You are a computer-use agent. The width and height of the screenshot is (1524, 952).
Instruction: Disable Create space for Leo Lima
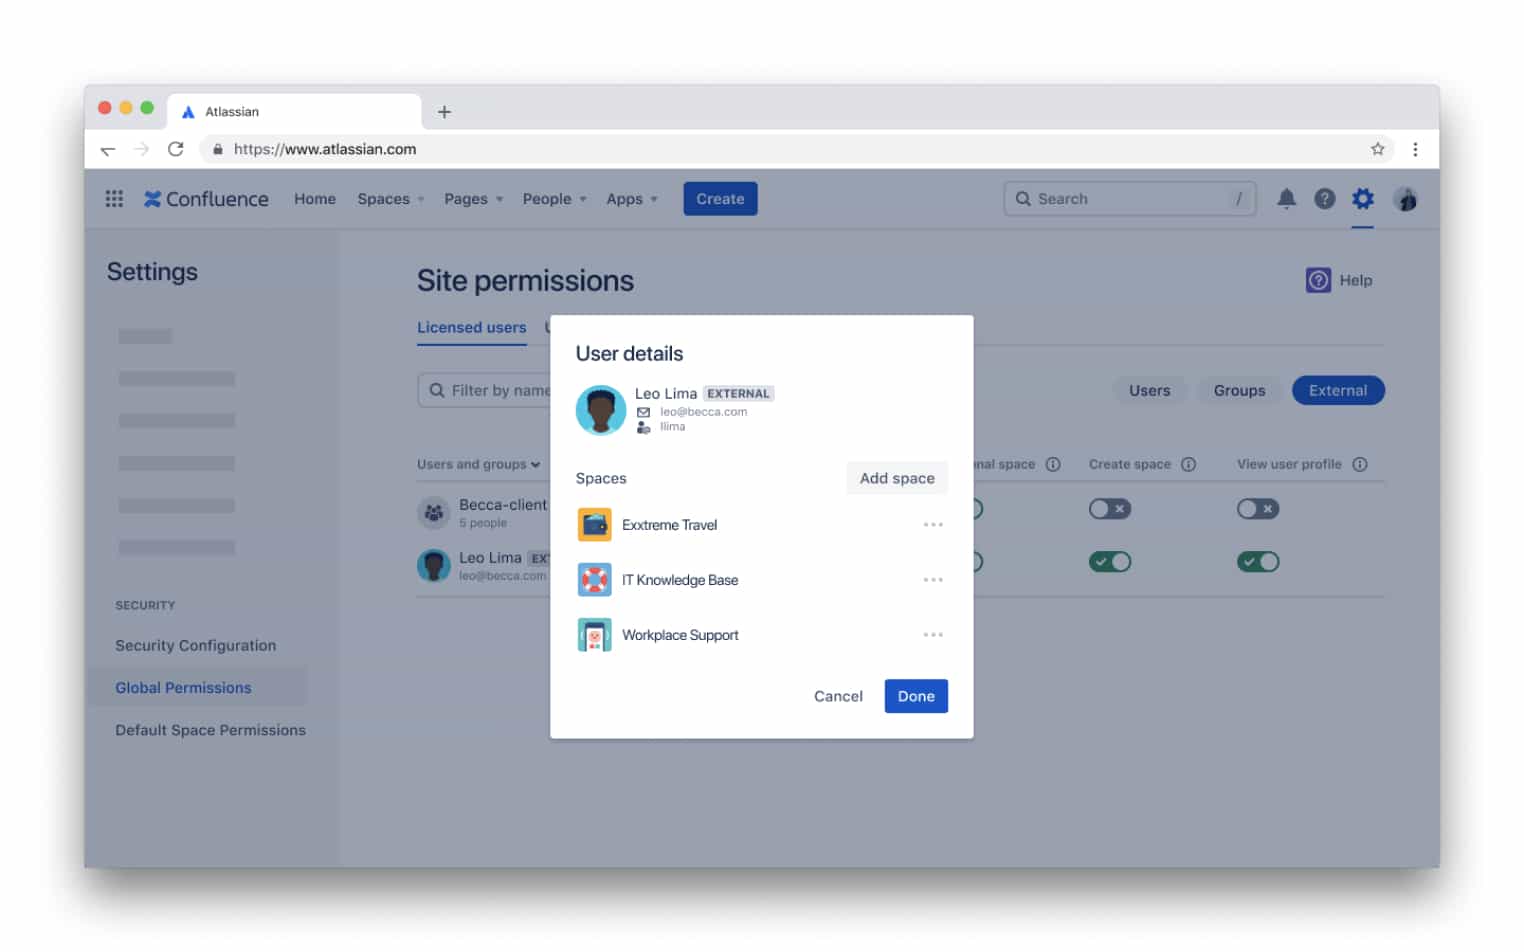(1110, 561)
